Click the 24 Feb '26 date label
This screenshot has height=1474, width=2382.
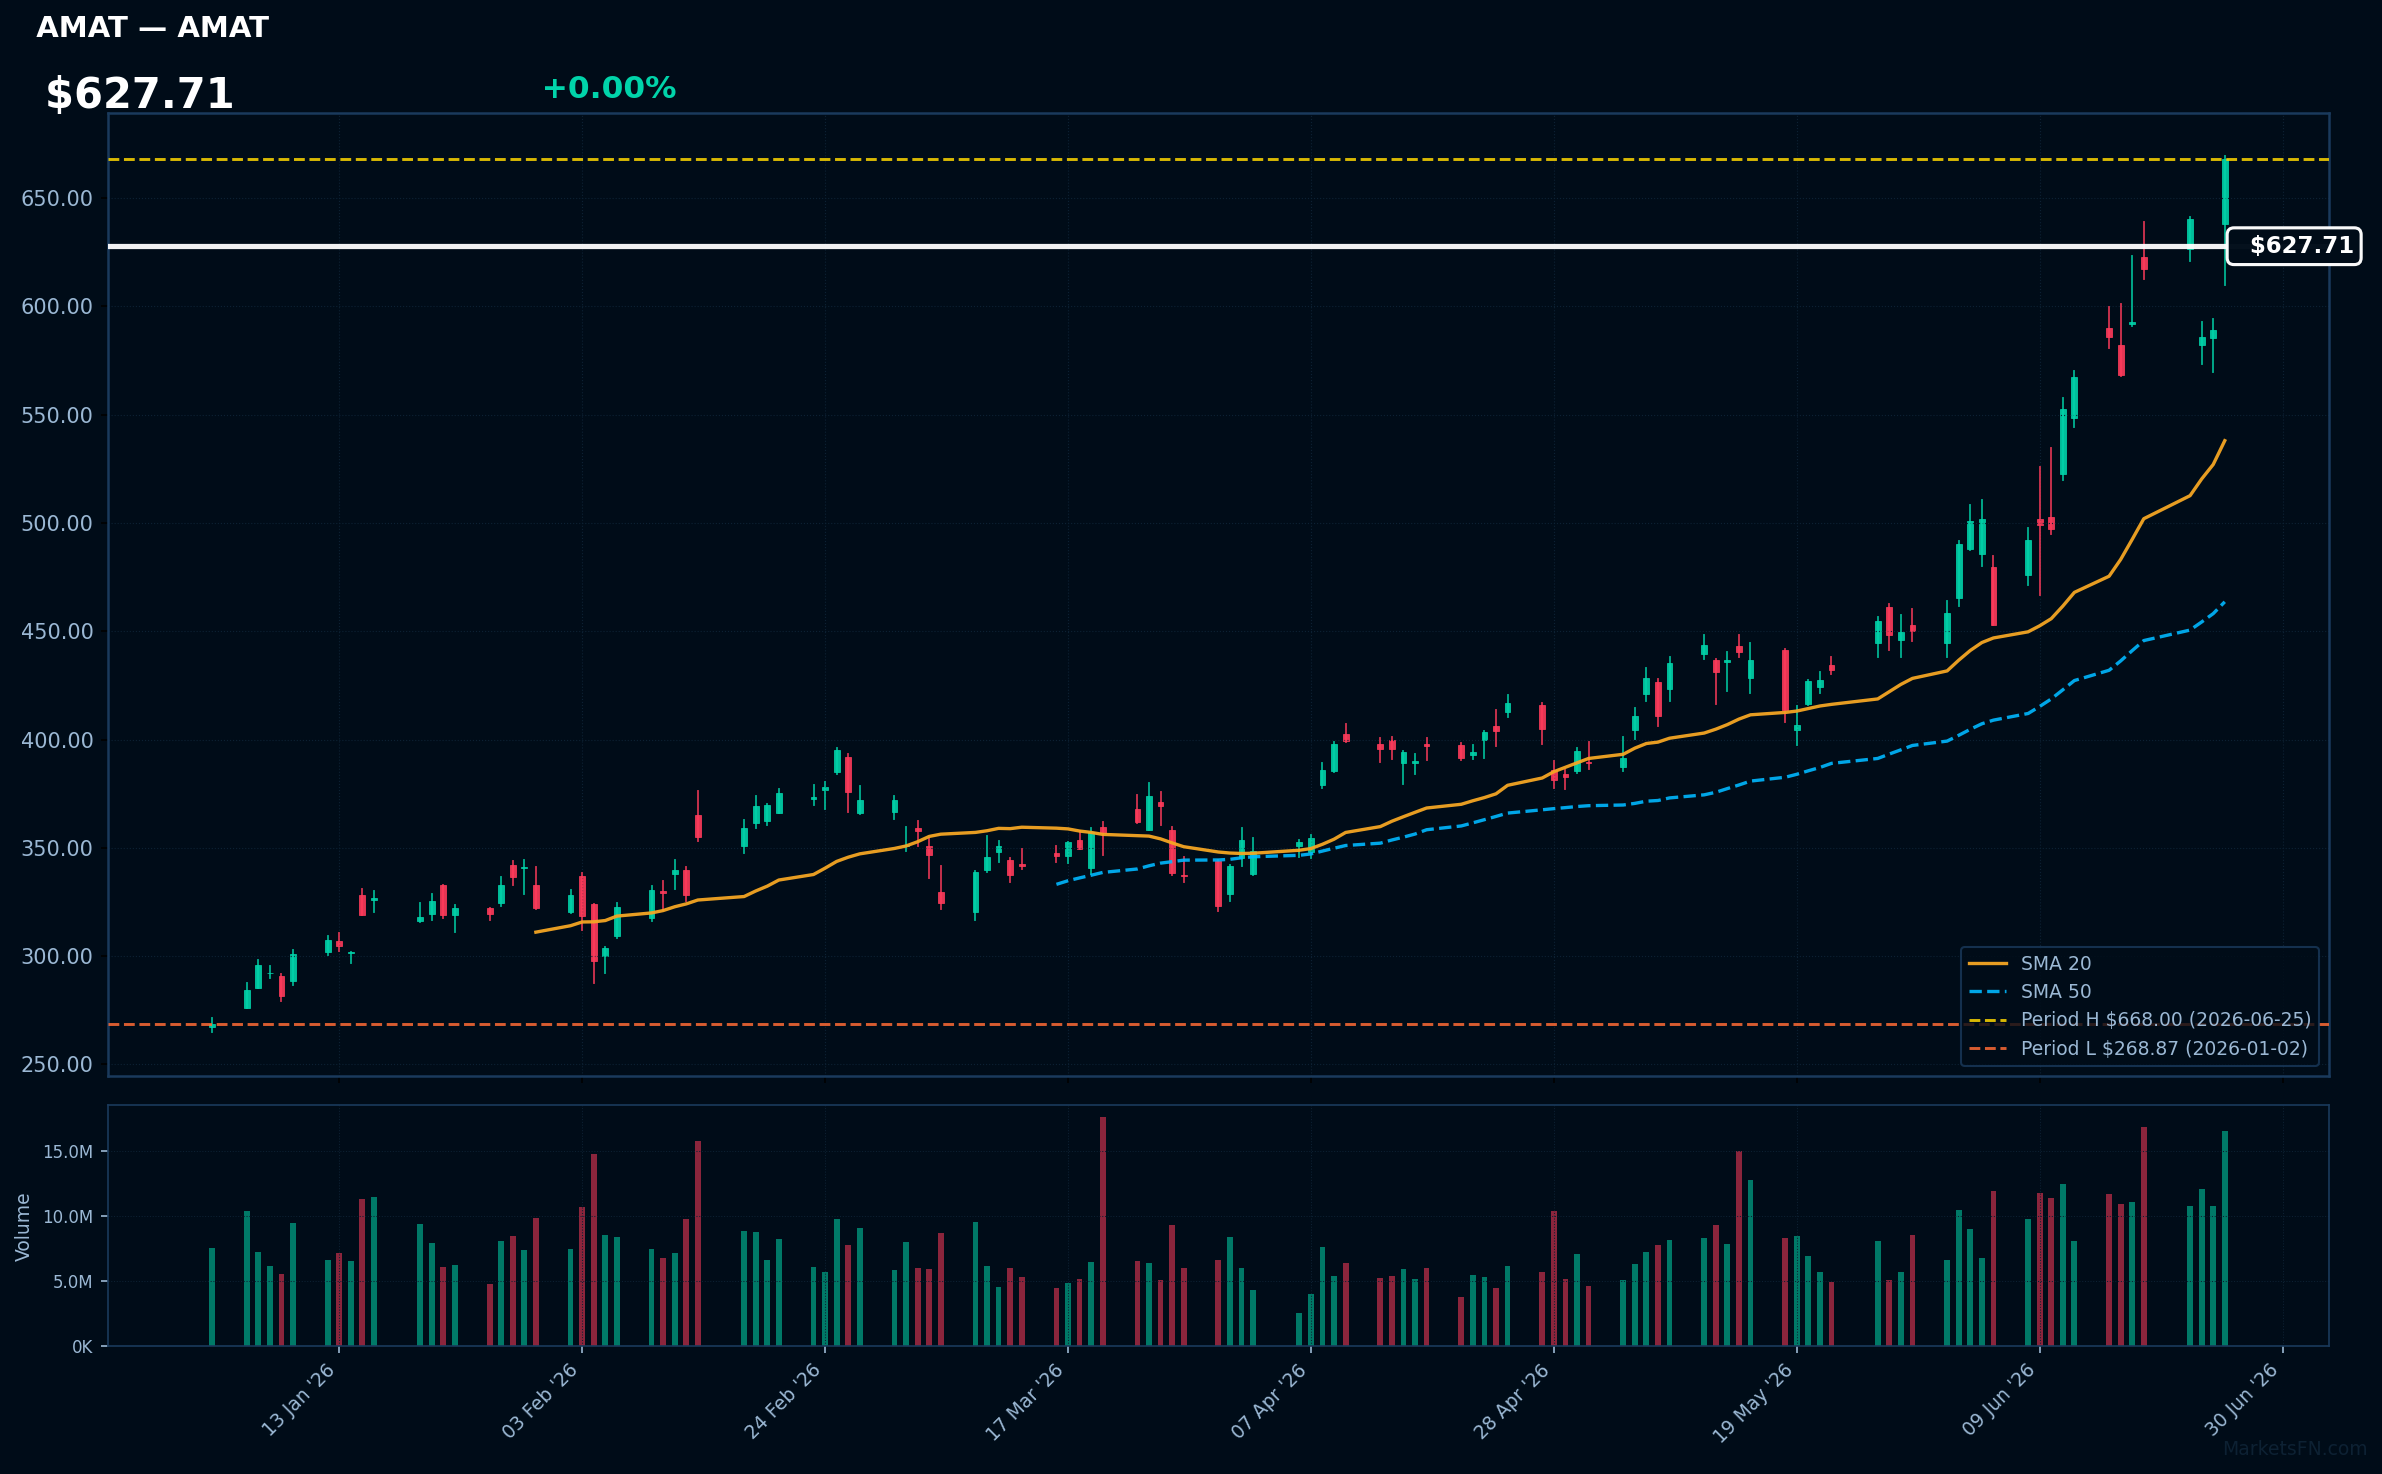[782, 1400]
